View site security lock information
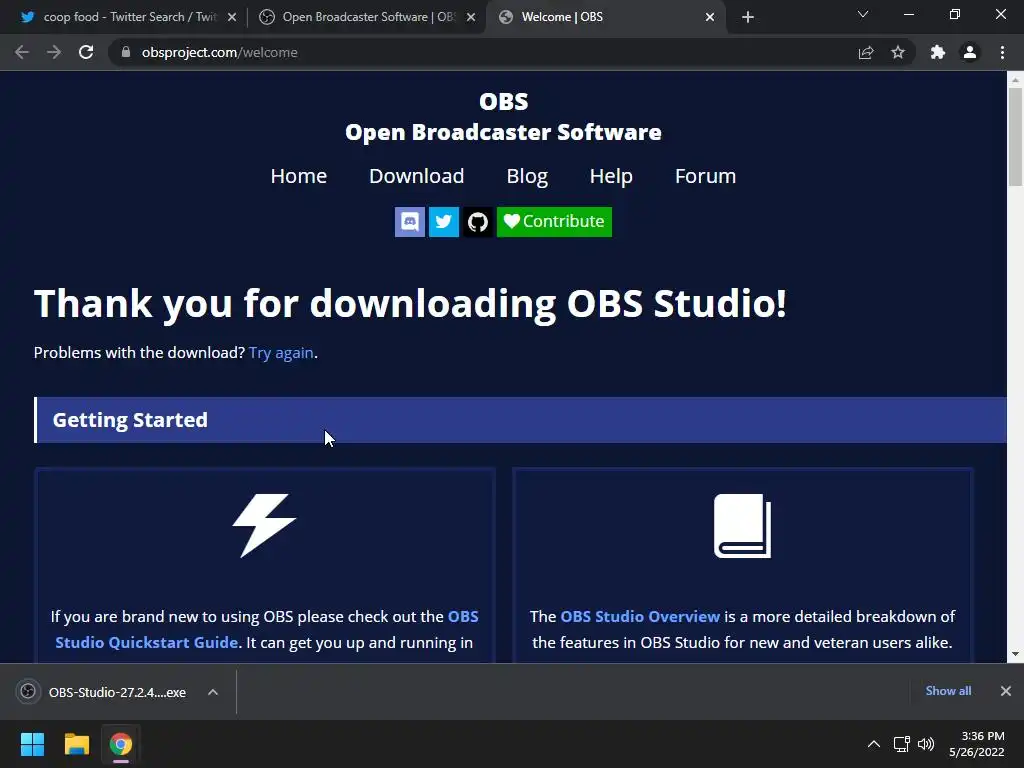The width and height of the screenshot is (1024, 768). [126, 52]
